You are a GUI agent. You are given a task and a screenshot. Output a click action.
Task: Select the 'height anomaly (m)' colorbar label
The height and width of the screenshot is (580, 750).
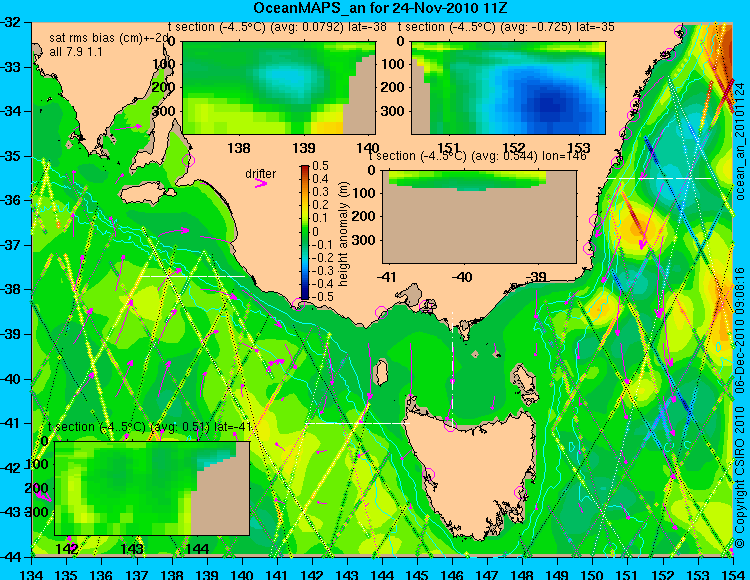pos(343,234)
